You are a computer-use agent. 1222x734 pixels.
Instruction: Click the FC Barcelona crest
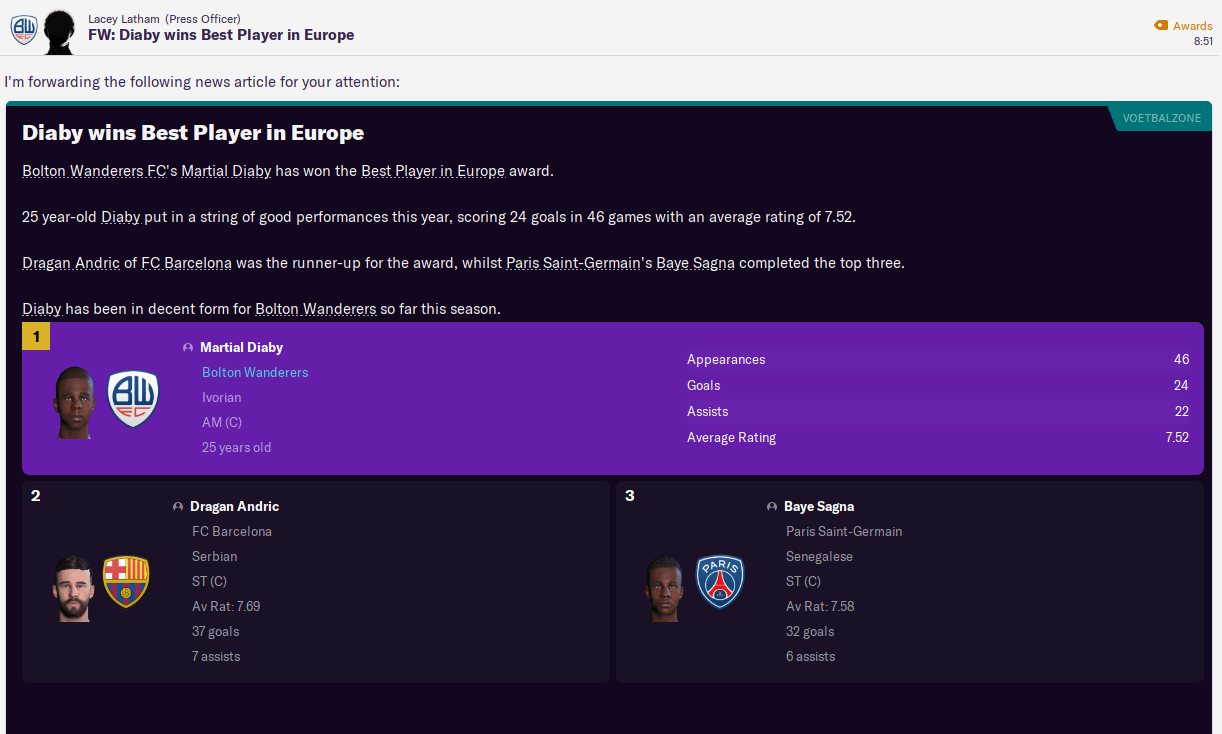click(126, 582)
